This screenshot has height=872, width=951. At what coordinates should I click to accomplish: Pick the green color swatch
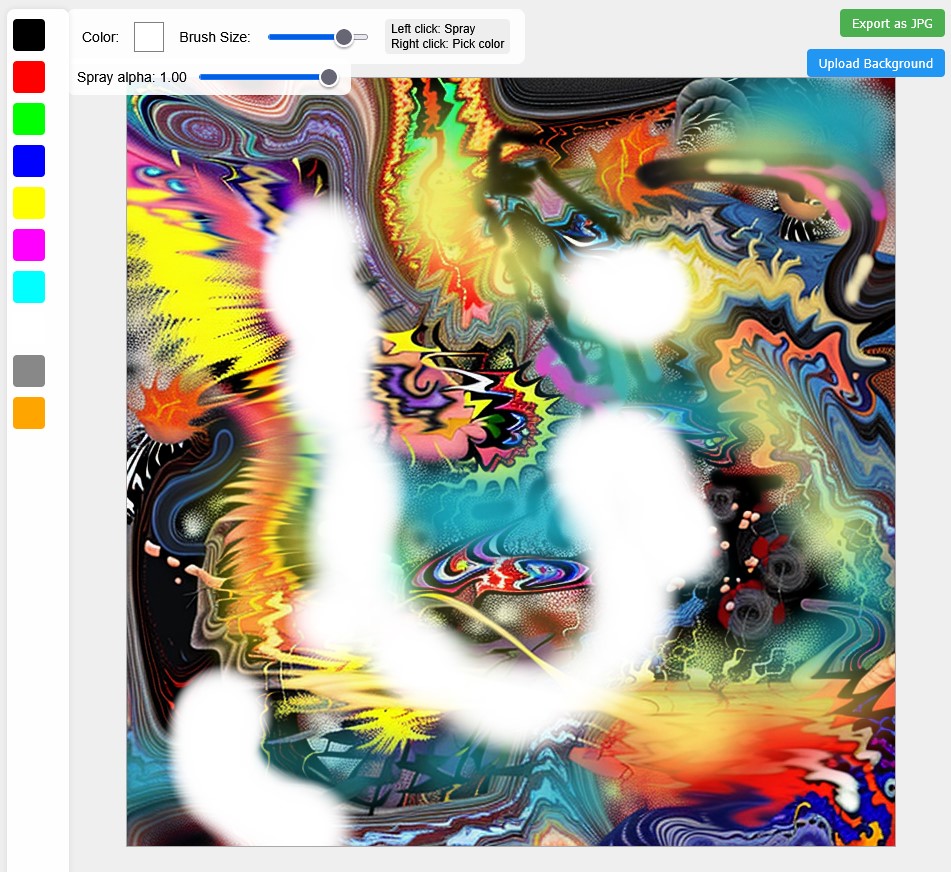point(29,119)
